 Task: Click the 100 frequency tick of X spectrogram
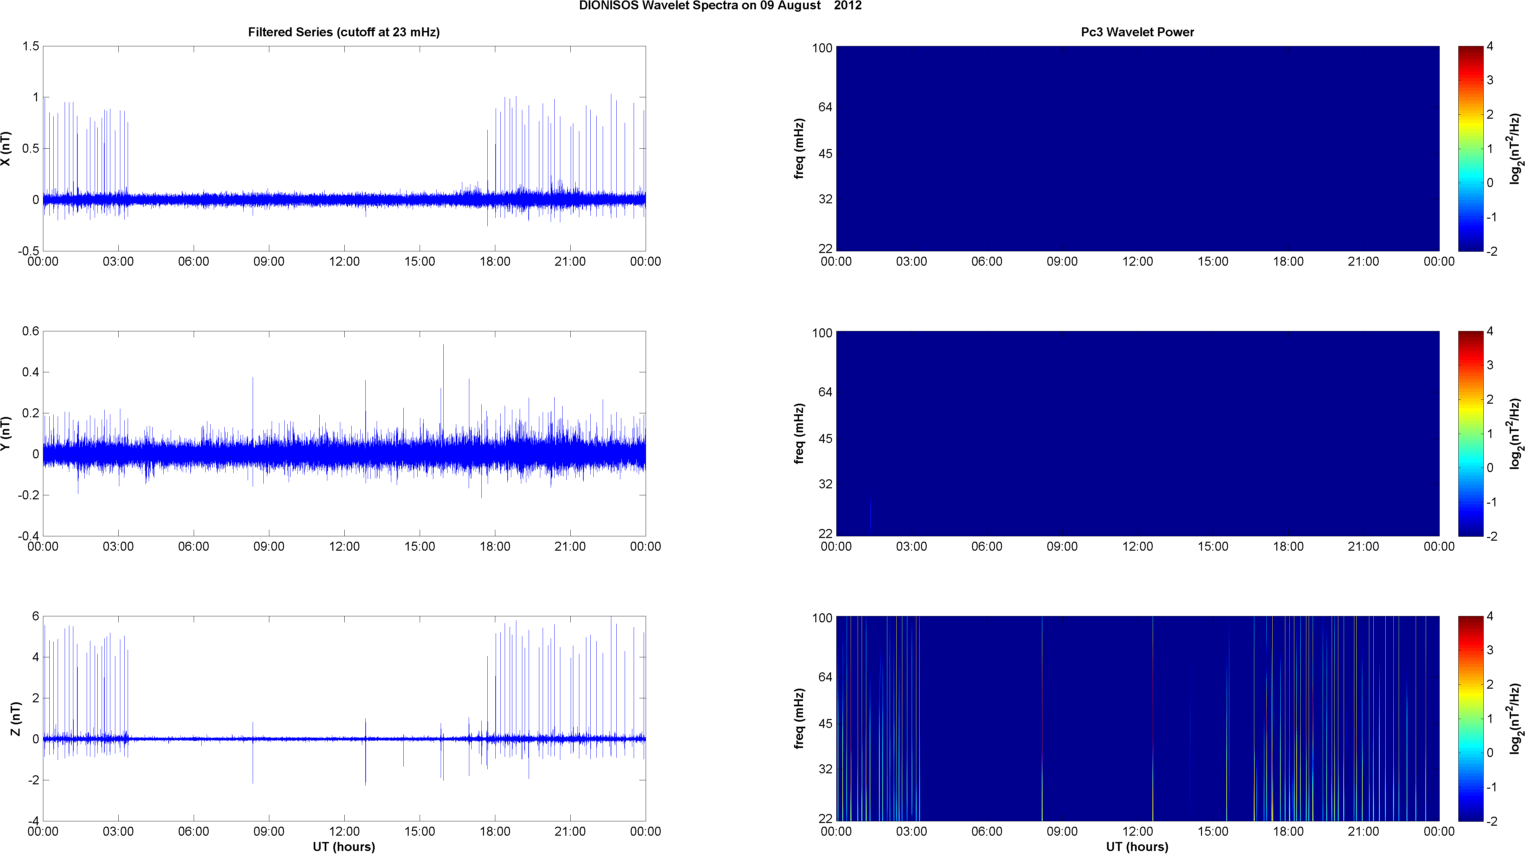point(822,48)
